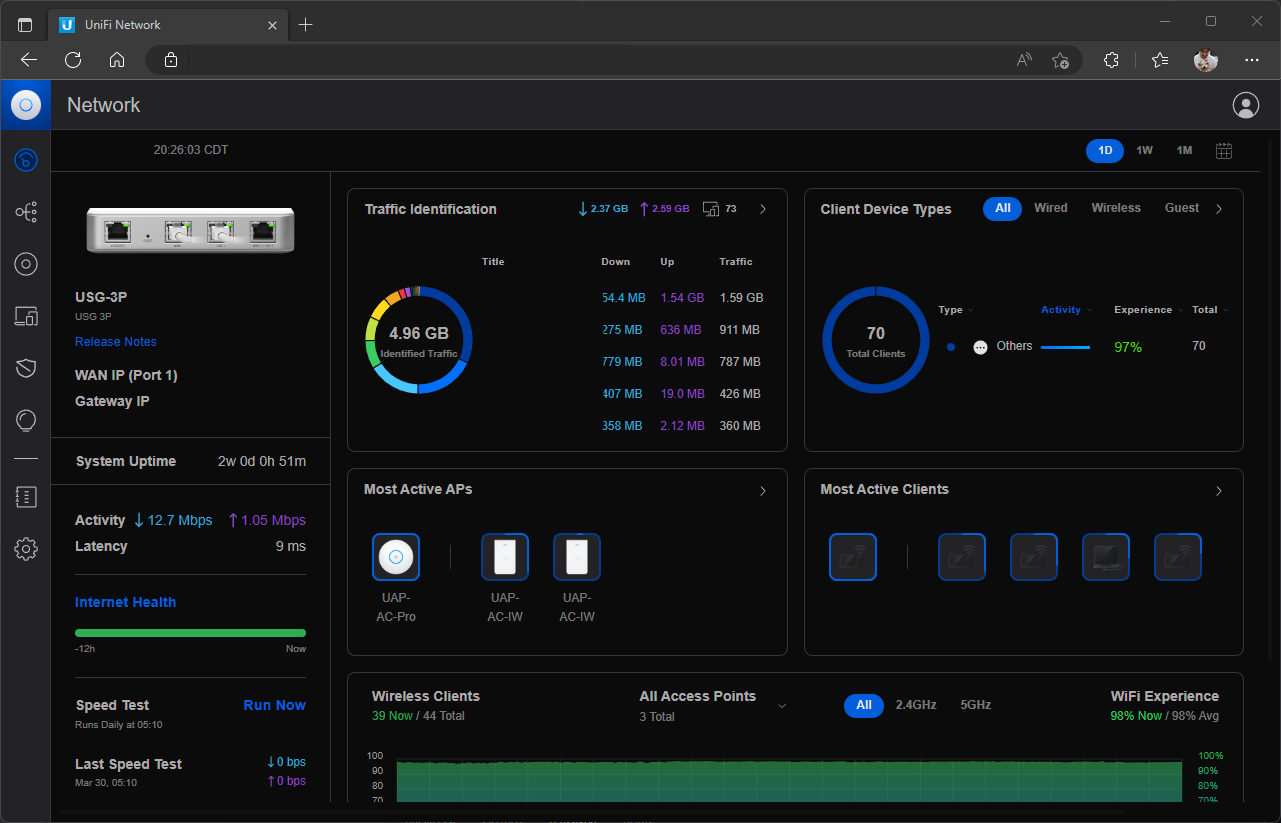Open a new browser tab
The height and width of the screenshot is (823, 1281).
(x=306, y=24)
